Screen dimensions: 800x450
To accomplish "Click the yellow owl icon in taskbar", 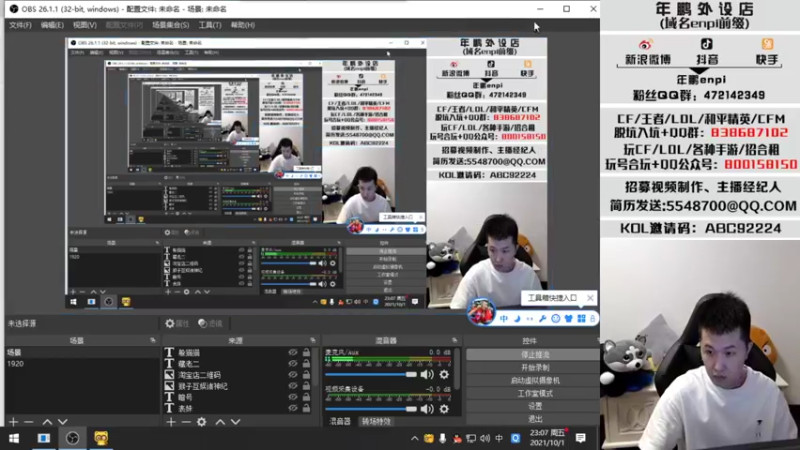I will point(101,438).
